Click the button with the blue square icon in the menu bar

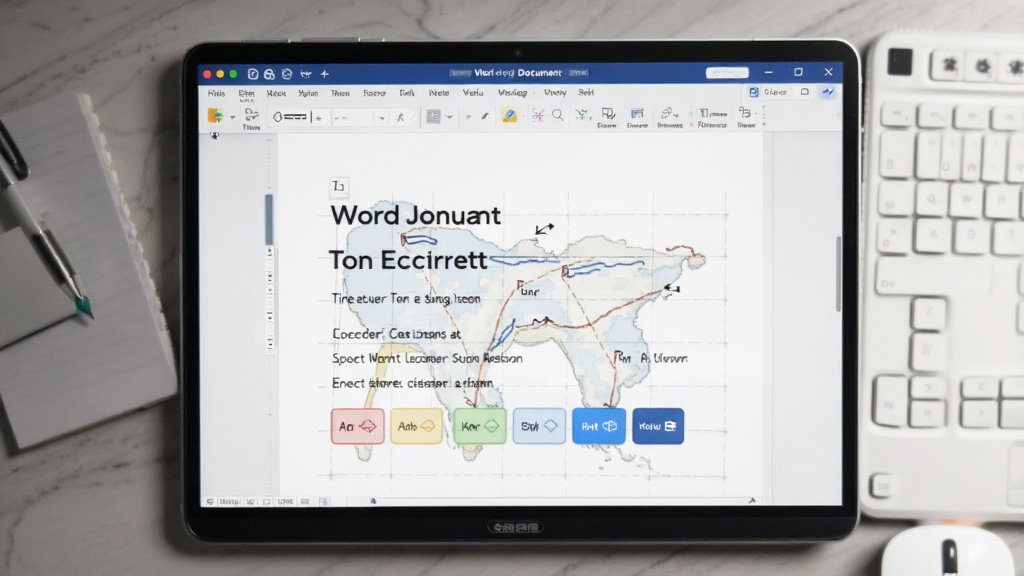(767, 92)
